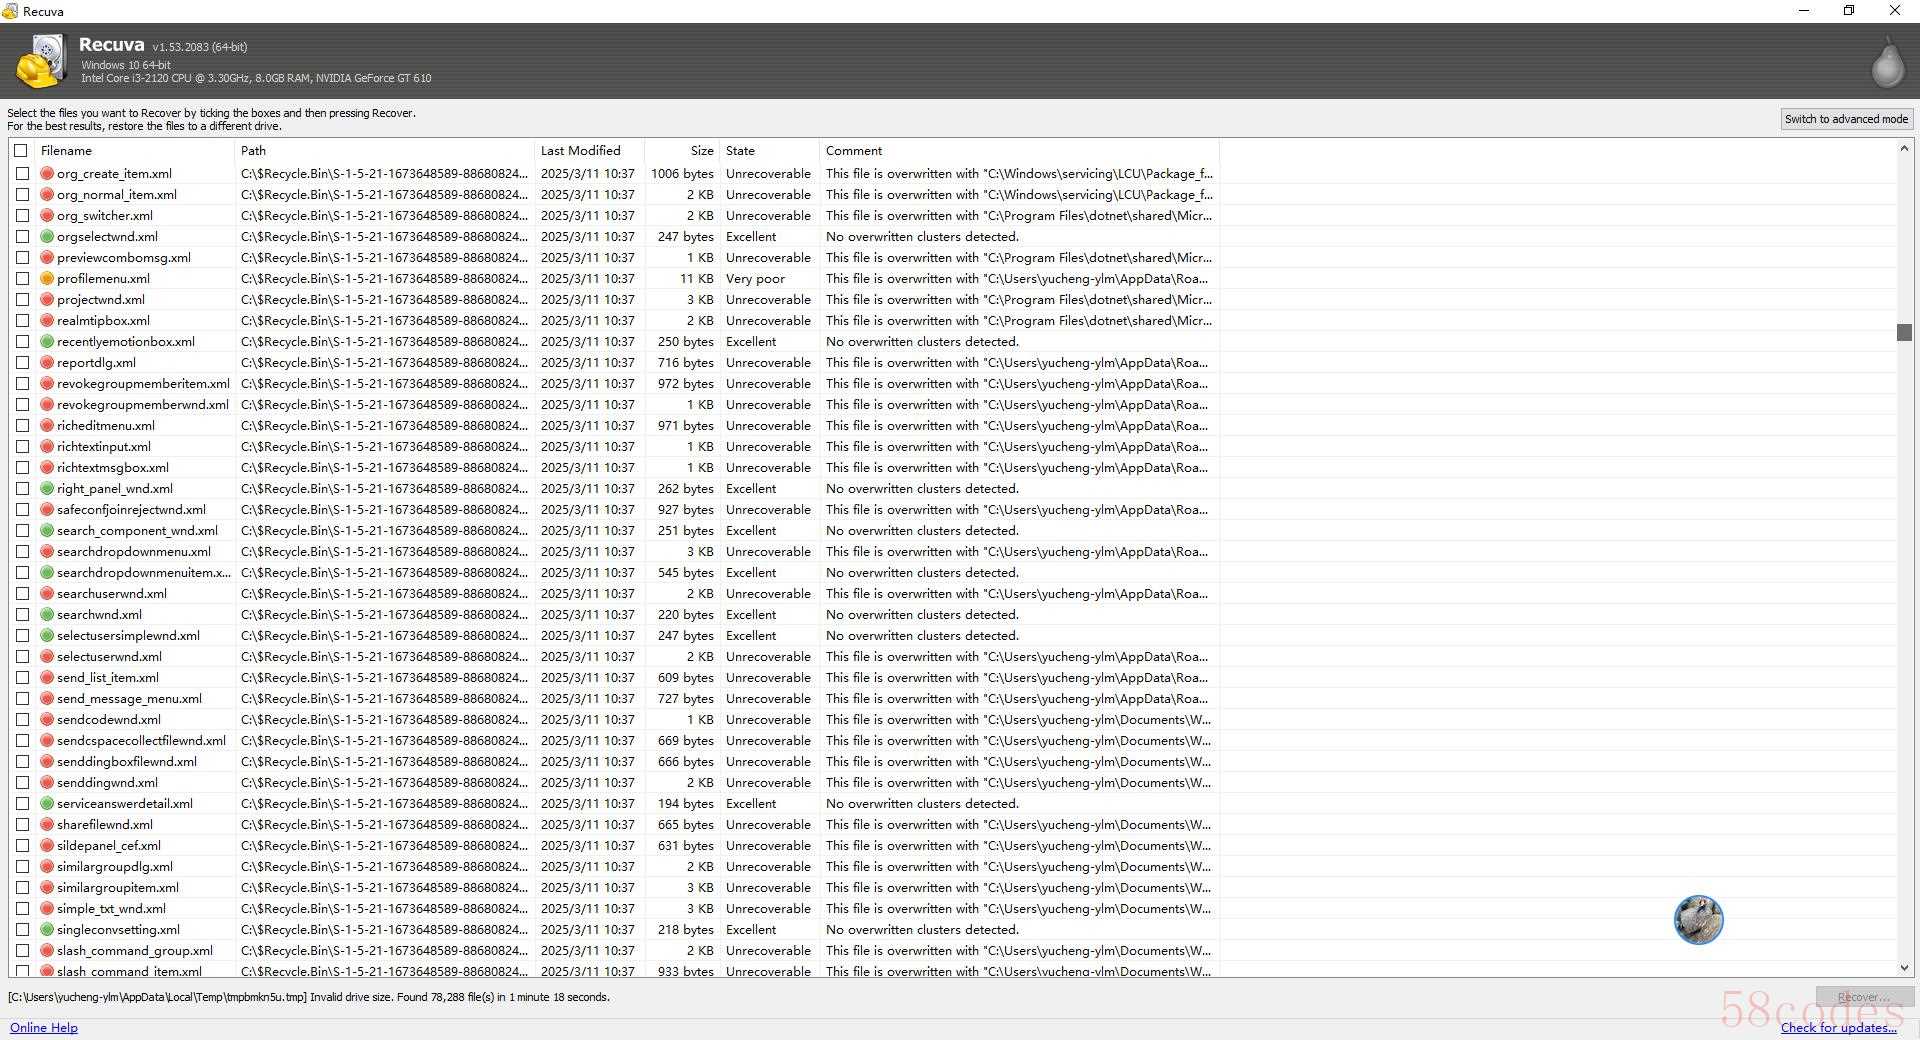Click the status bar scan result text
The width and height of the screenshot is (1920, 1040).
[x=309, y=997]
